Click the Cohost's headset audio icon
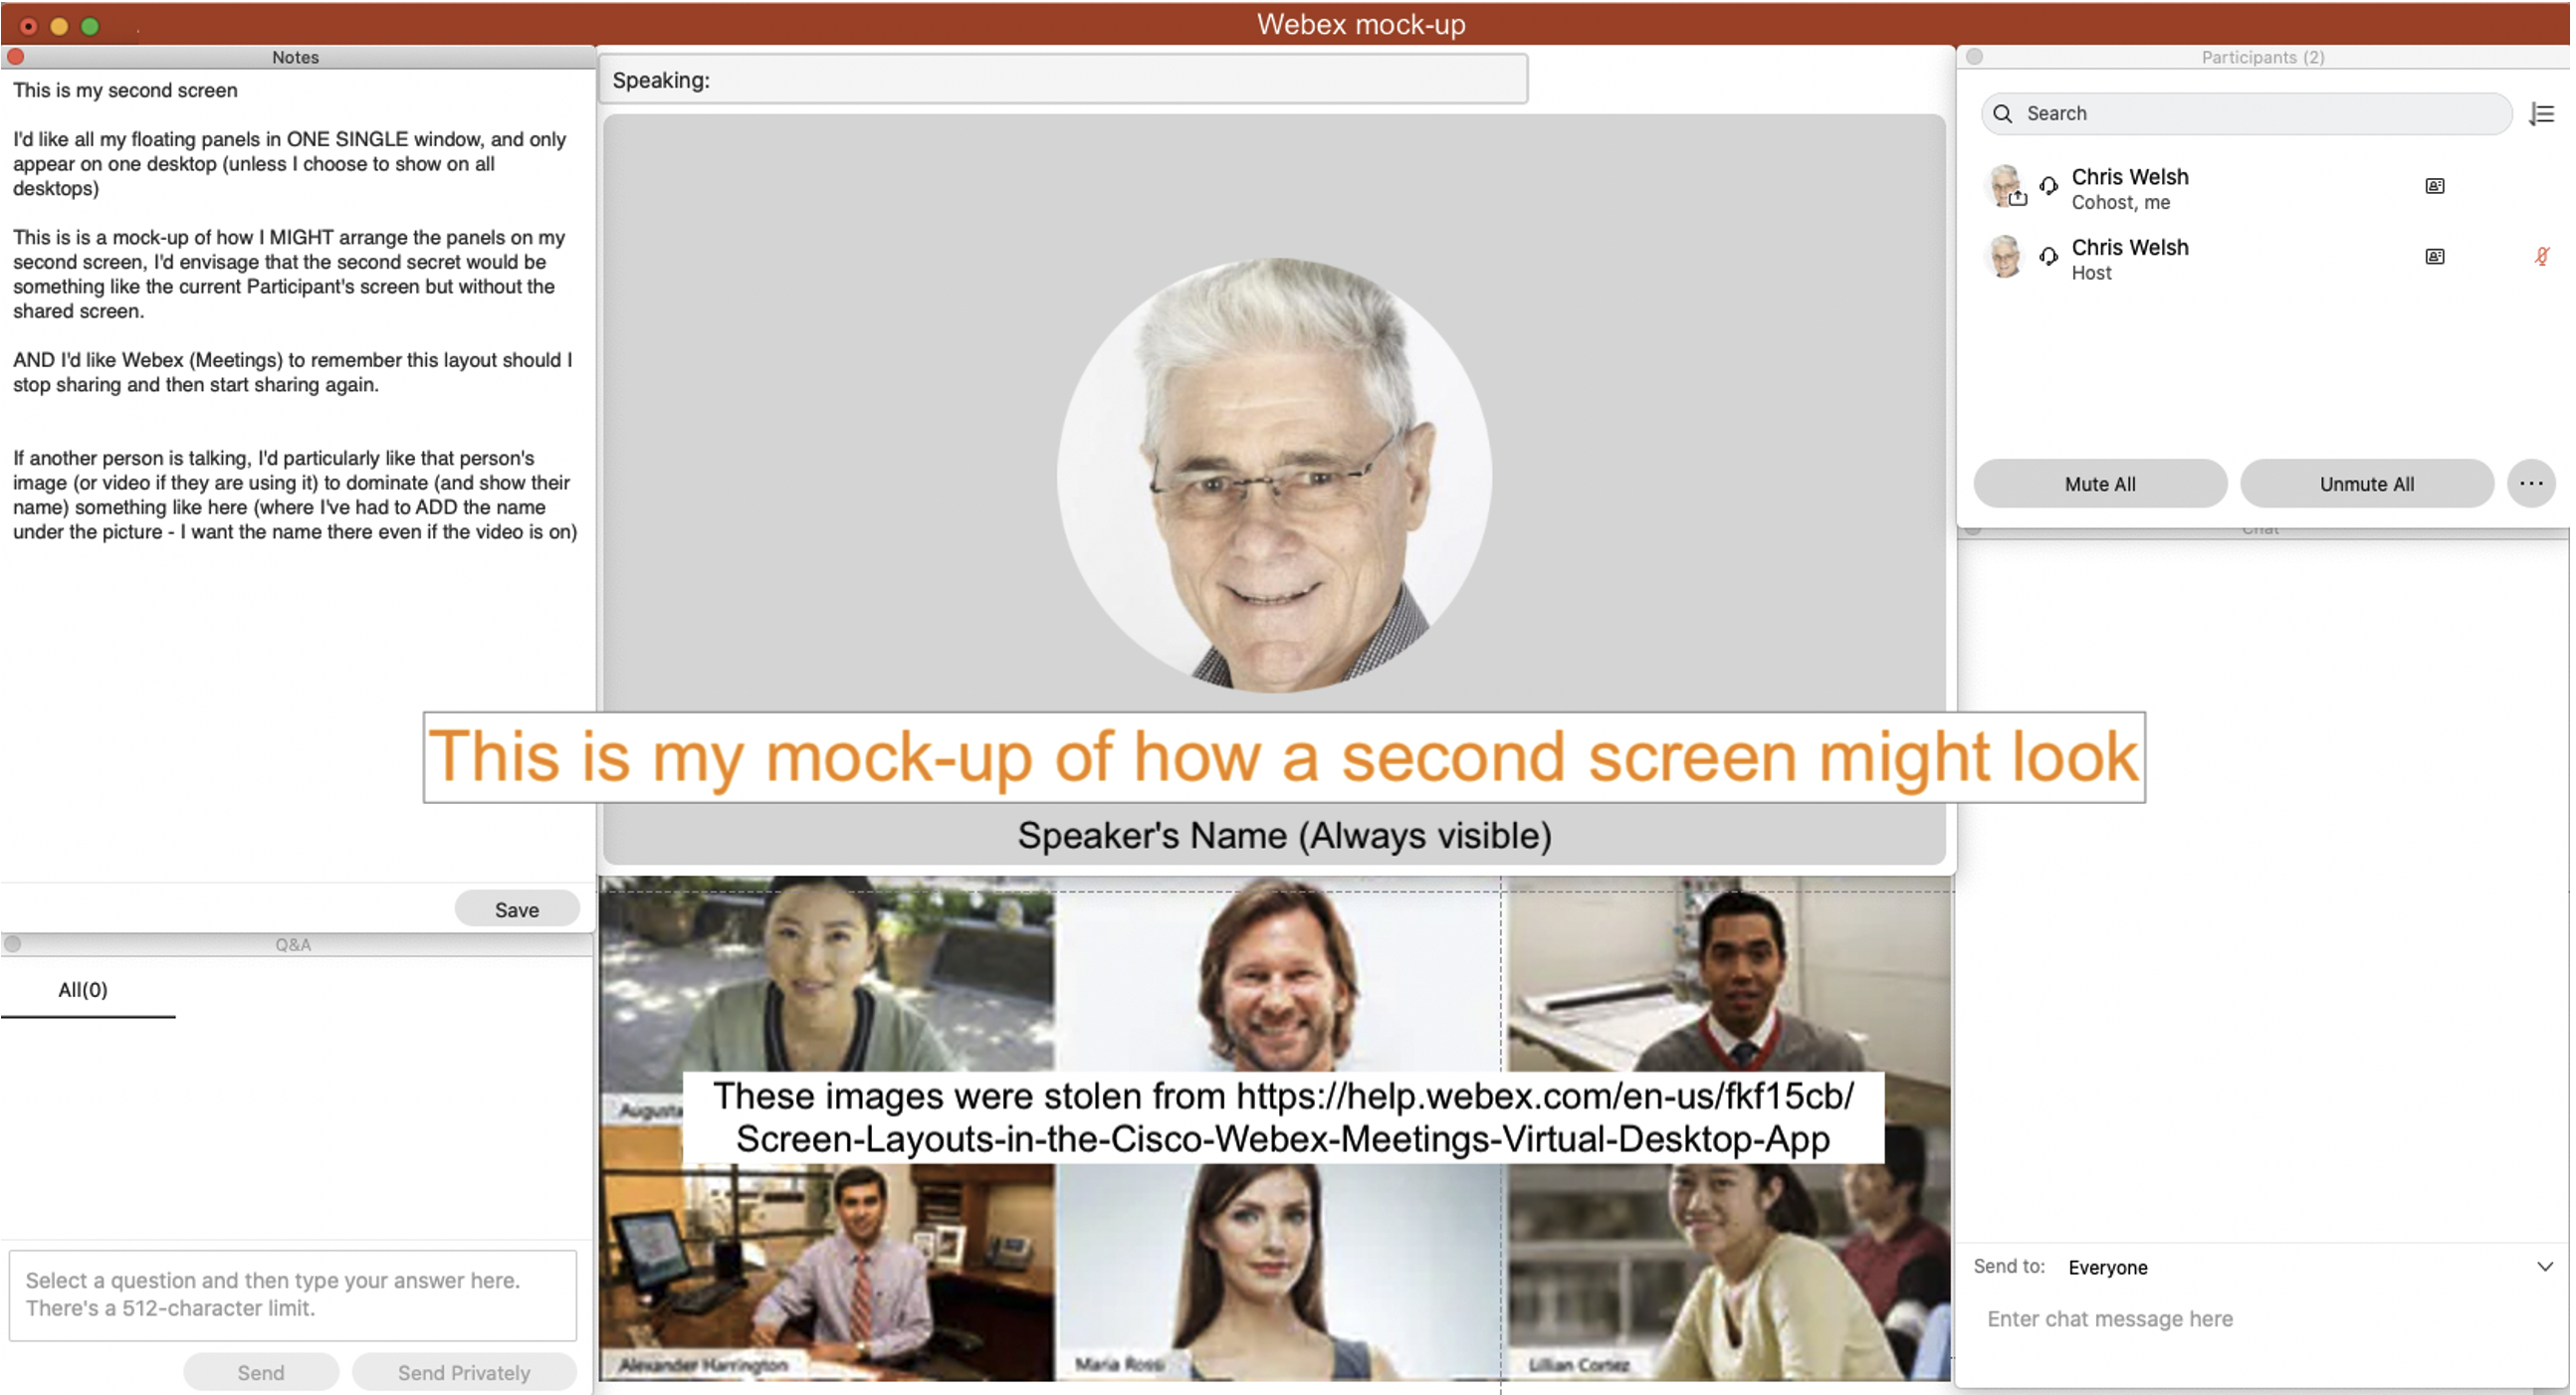 pos(2048,186)
